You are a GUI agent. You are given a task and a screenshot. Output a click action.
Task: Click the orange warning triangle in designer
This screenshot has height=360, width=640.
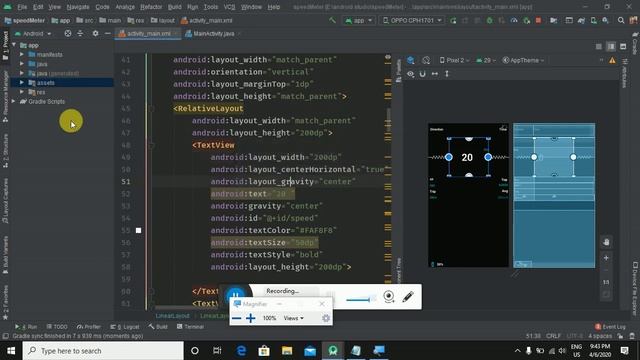tap(612, 60)
